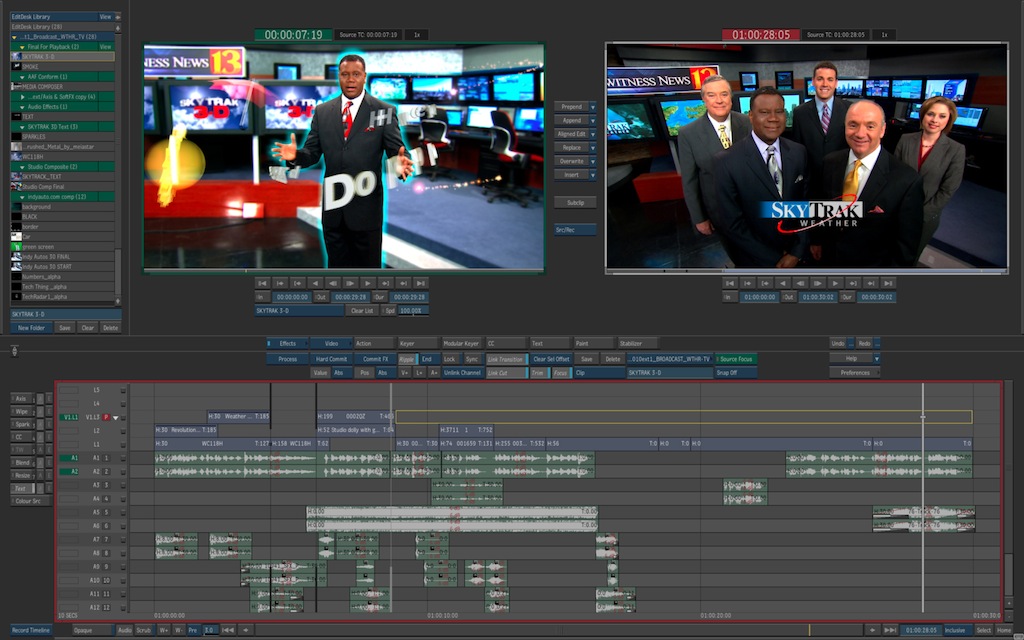Click the Subclip button
This screenshot has height=640, width=1024.
click(575, 202)
